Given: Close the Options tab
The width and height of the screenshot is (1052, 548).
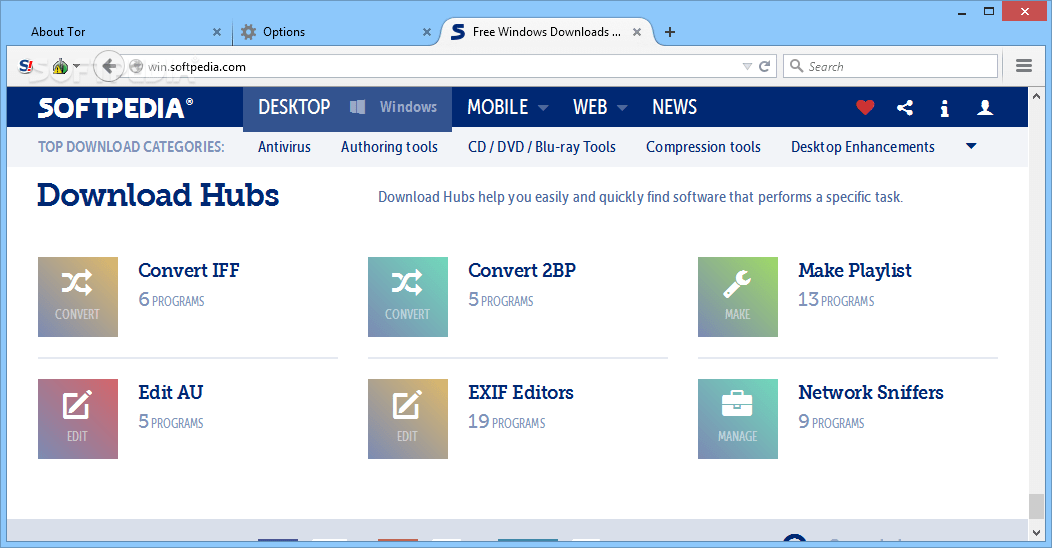Looking at the screenshot, I should point(427,32).
